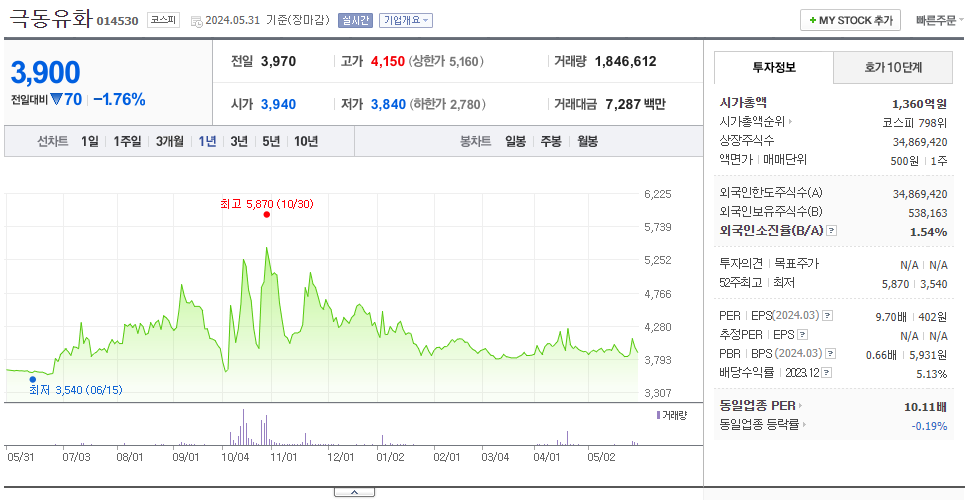Viewport: 968px width, 500px height.
Task: Select the 3개월 line chart period
Action: (x=170, y=141)
